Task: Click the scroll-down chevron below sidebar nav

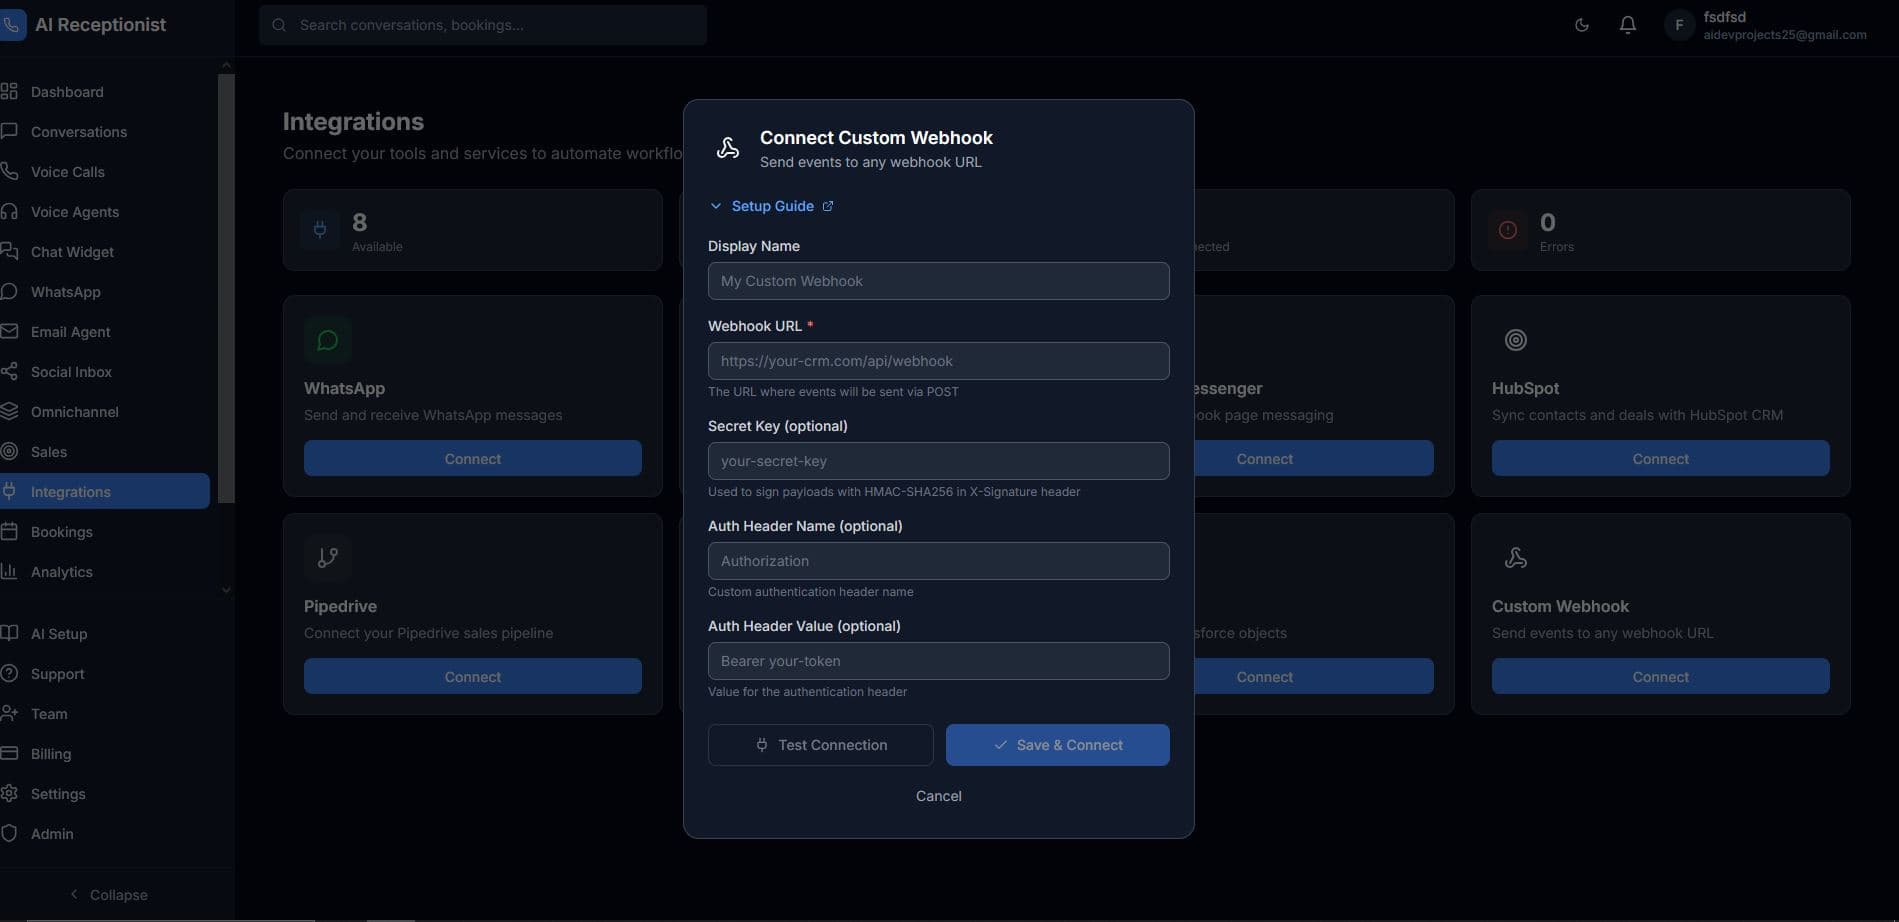Action: 226,590
